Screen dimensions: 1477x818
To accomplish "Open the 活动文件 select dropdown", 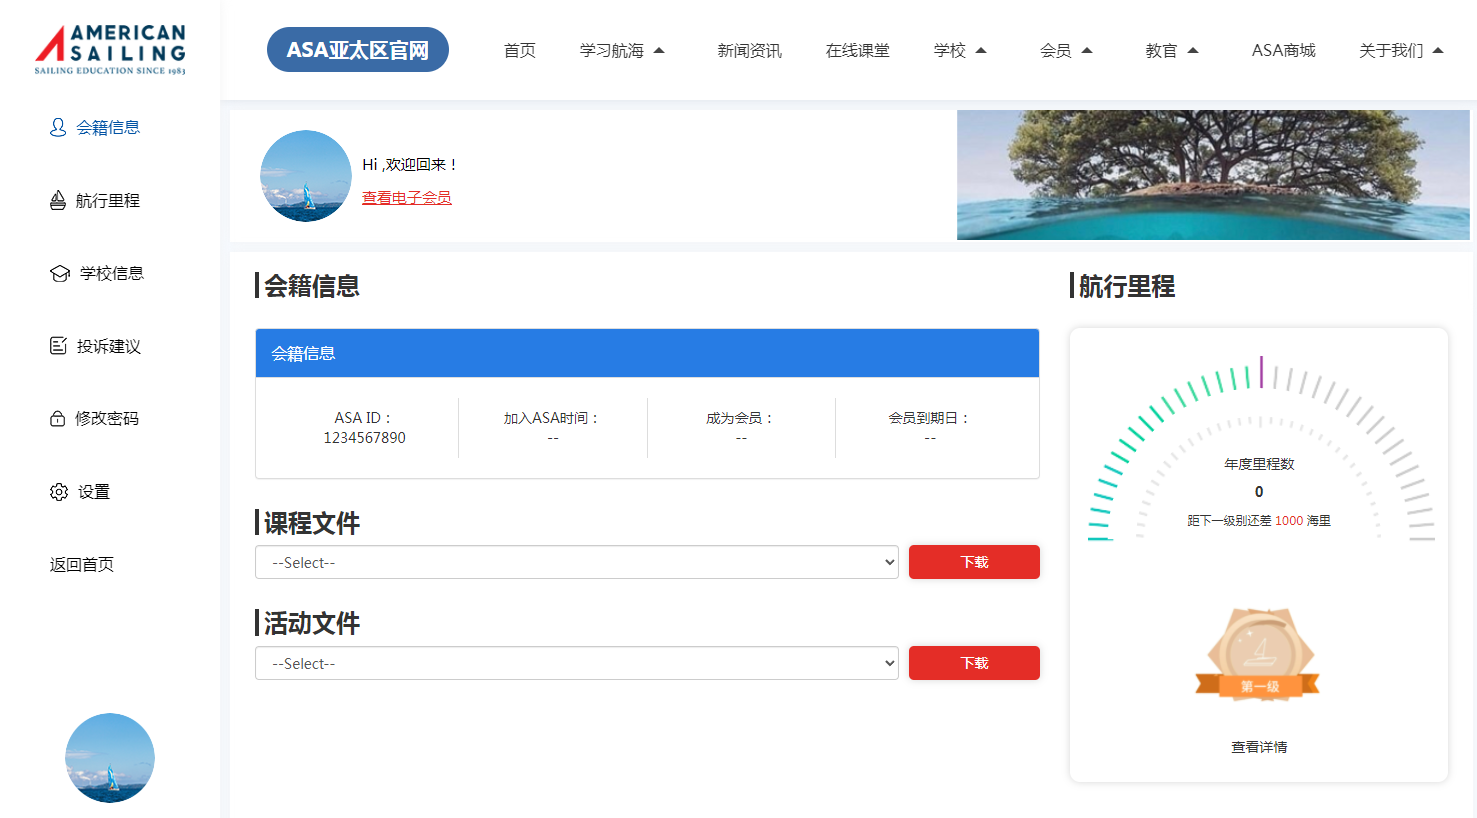I will [577, 663].
